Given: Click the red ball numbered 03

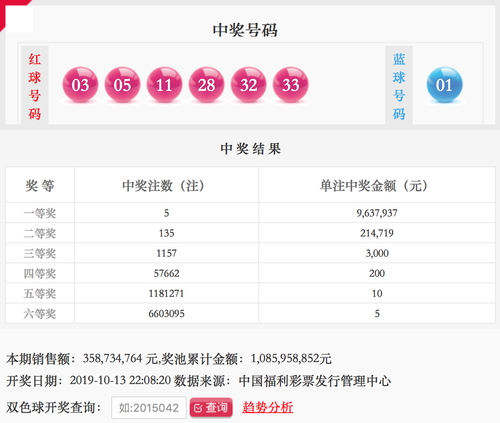Looking at the screenshot, I should click(80, 85).
